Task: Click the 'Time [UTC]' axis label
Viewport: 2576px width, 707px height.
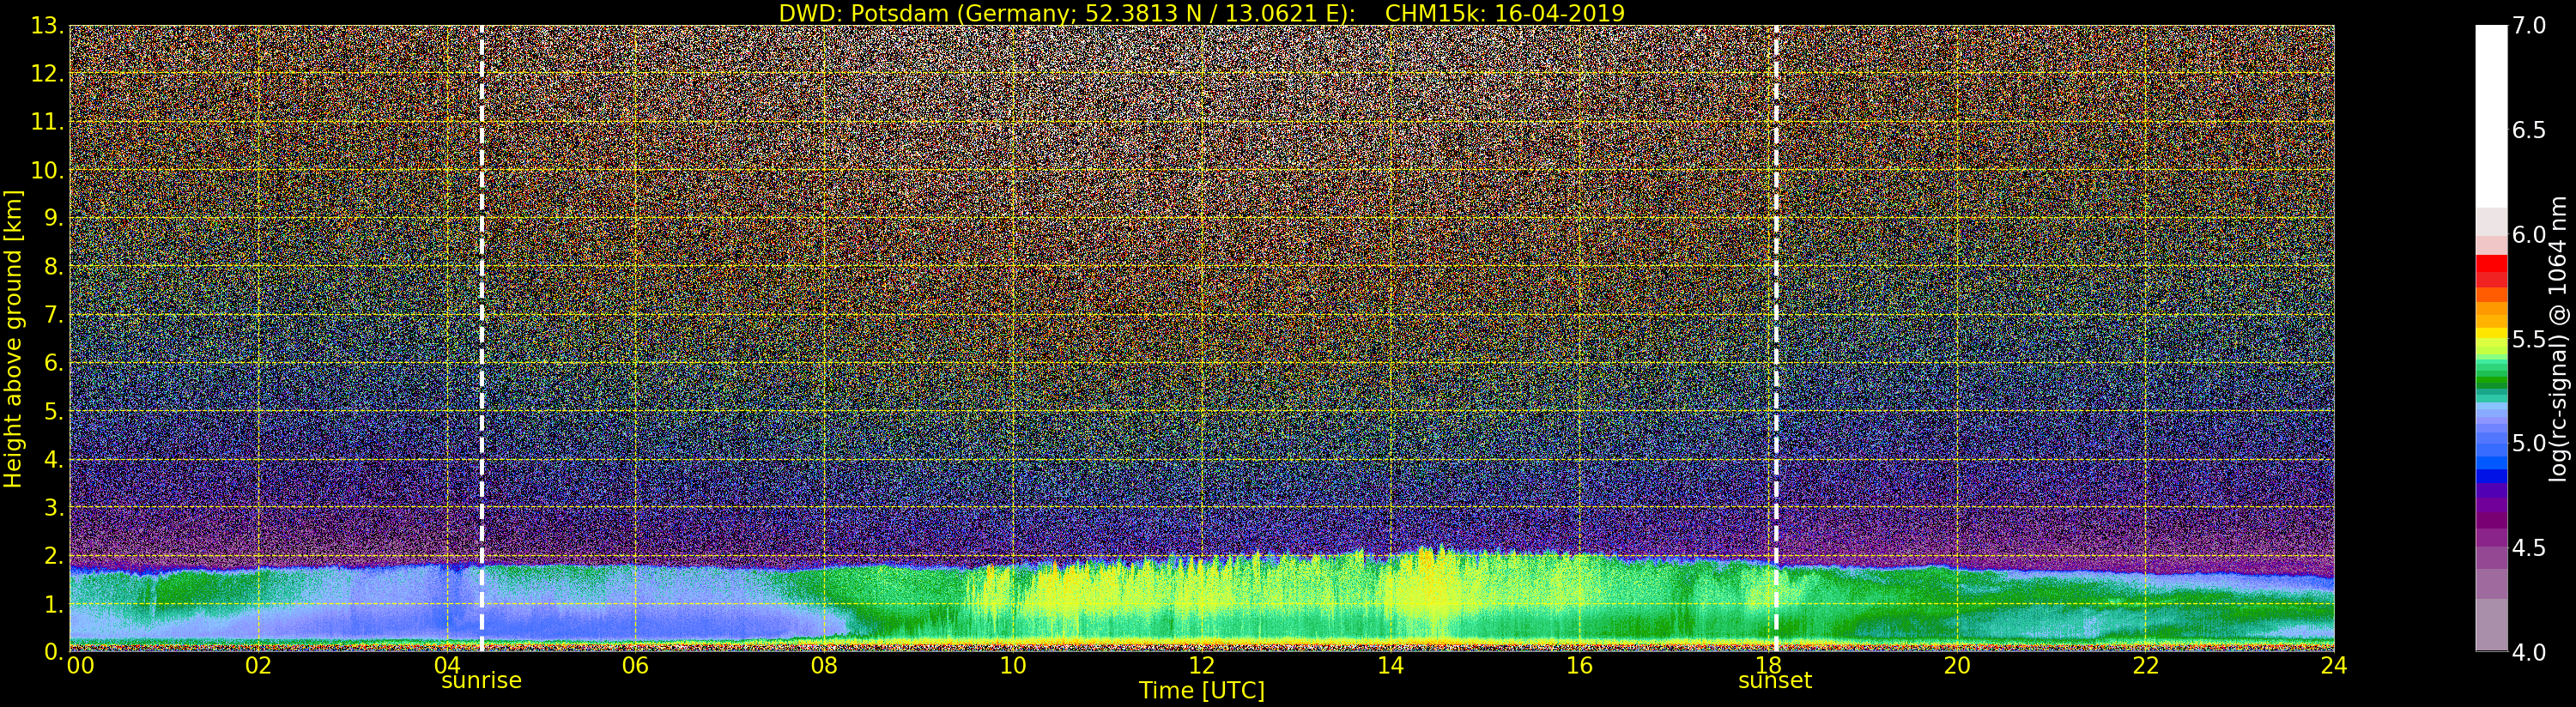Action: coord(1201,691)
